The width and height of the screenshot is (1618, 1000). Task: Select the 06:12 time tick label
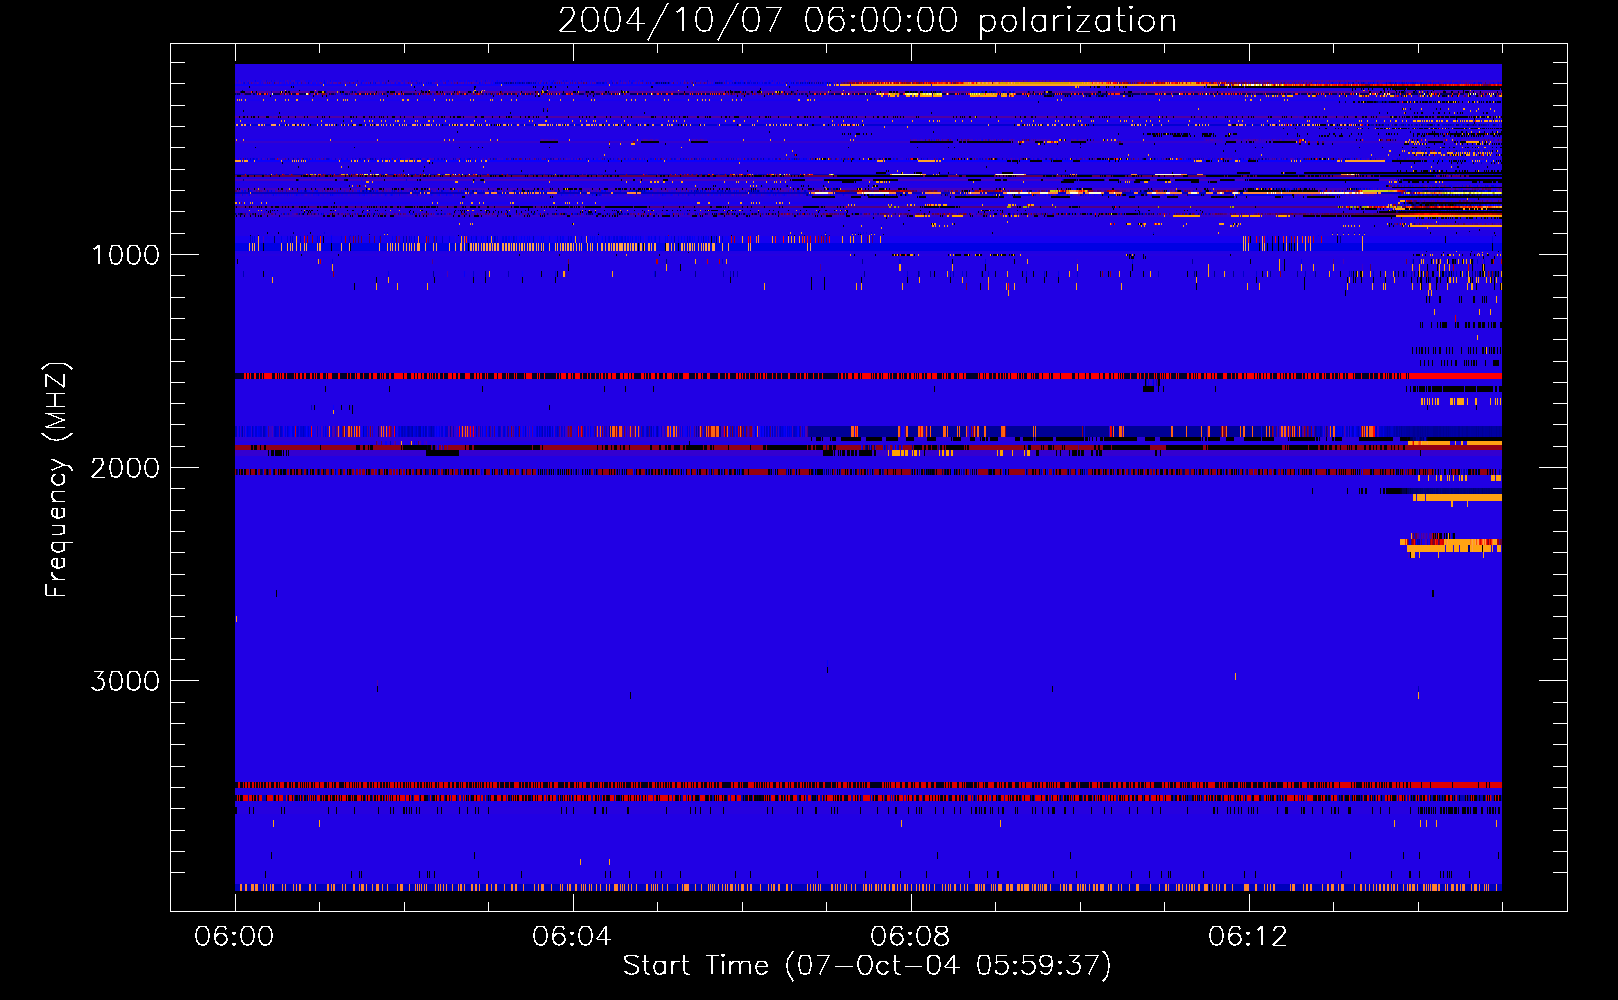[1248, 937]
